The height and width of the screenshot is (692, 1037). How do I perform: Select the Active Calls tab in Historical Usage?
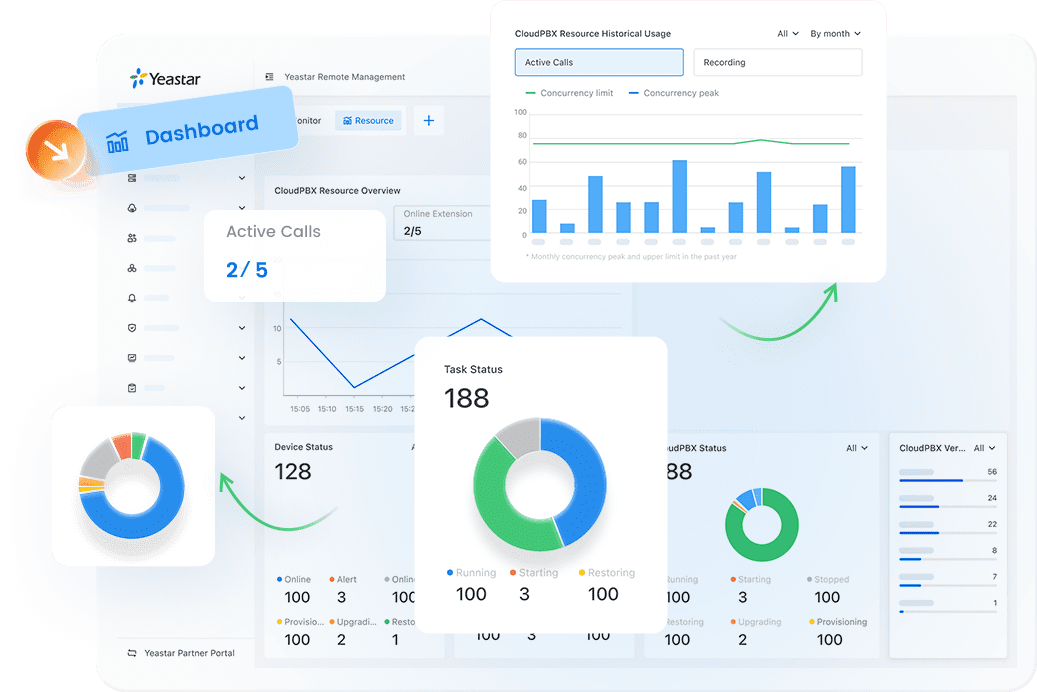click(x=599, y=62)
